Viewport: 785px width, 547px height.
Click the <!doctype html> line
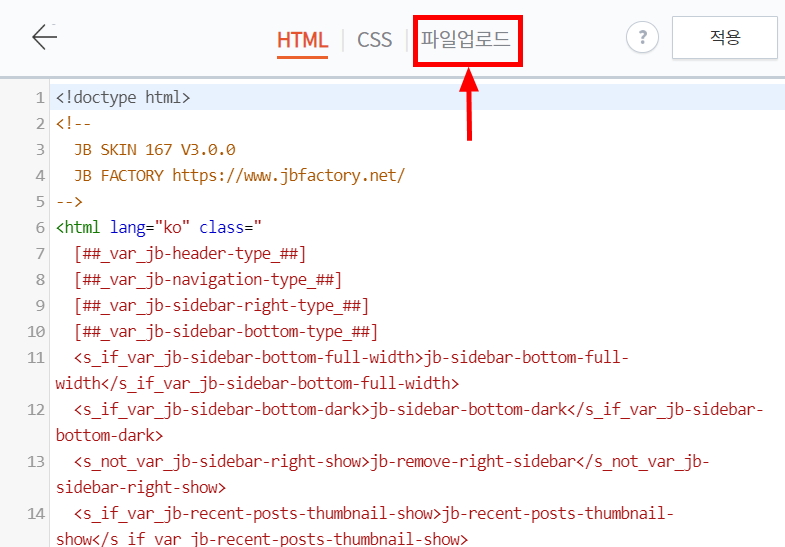click(123, 97)
